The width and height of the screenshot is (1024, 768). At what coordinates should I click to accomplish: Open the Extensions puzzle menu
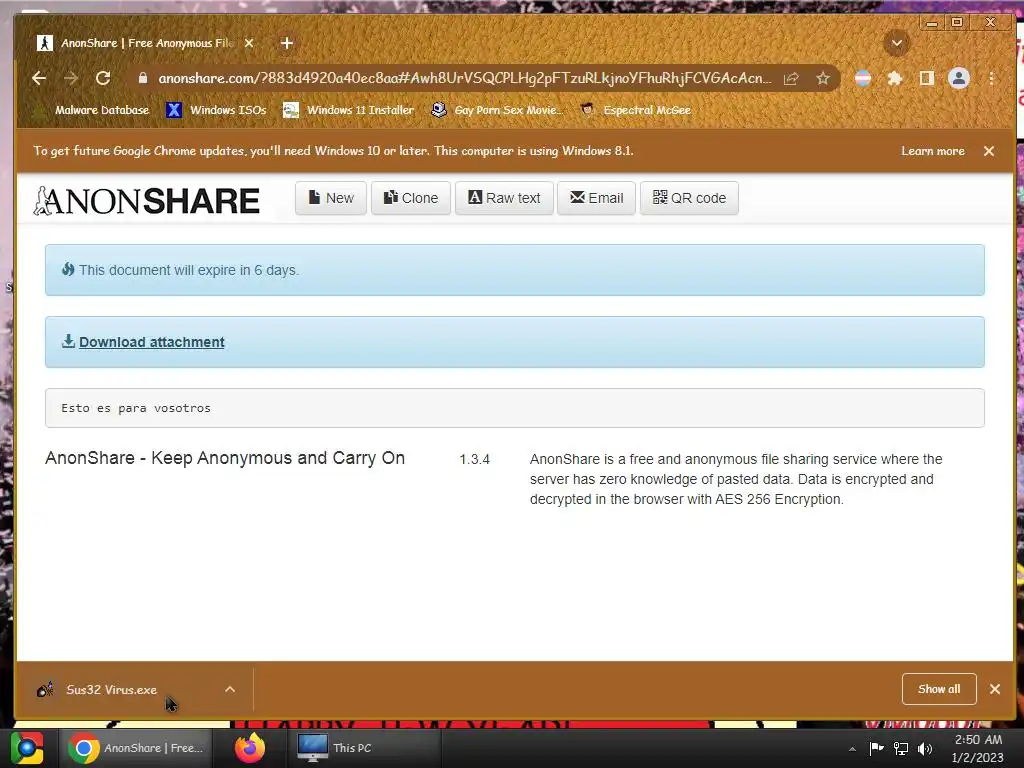(x=895, y=78)
